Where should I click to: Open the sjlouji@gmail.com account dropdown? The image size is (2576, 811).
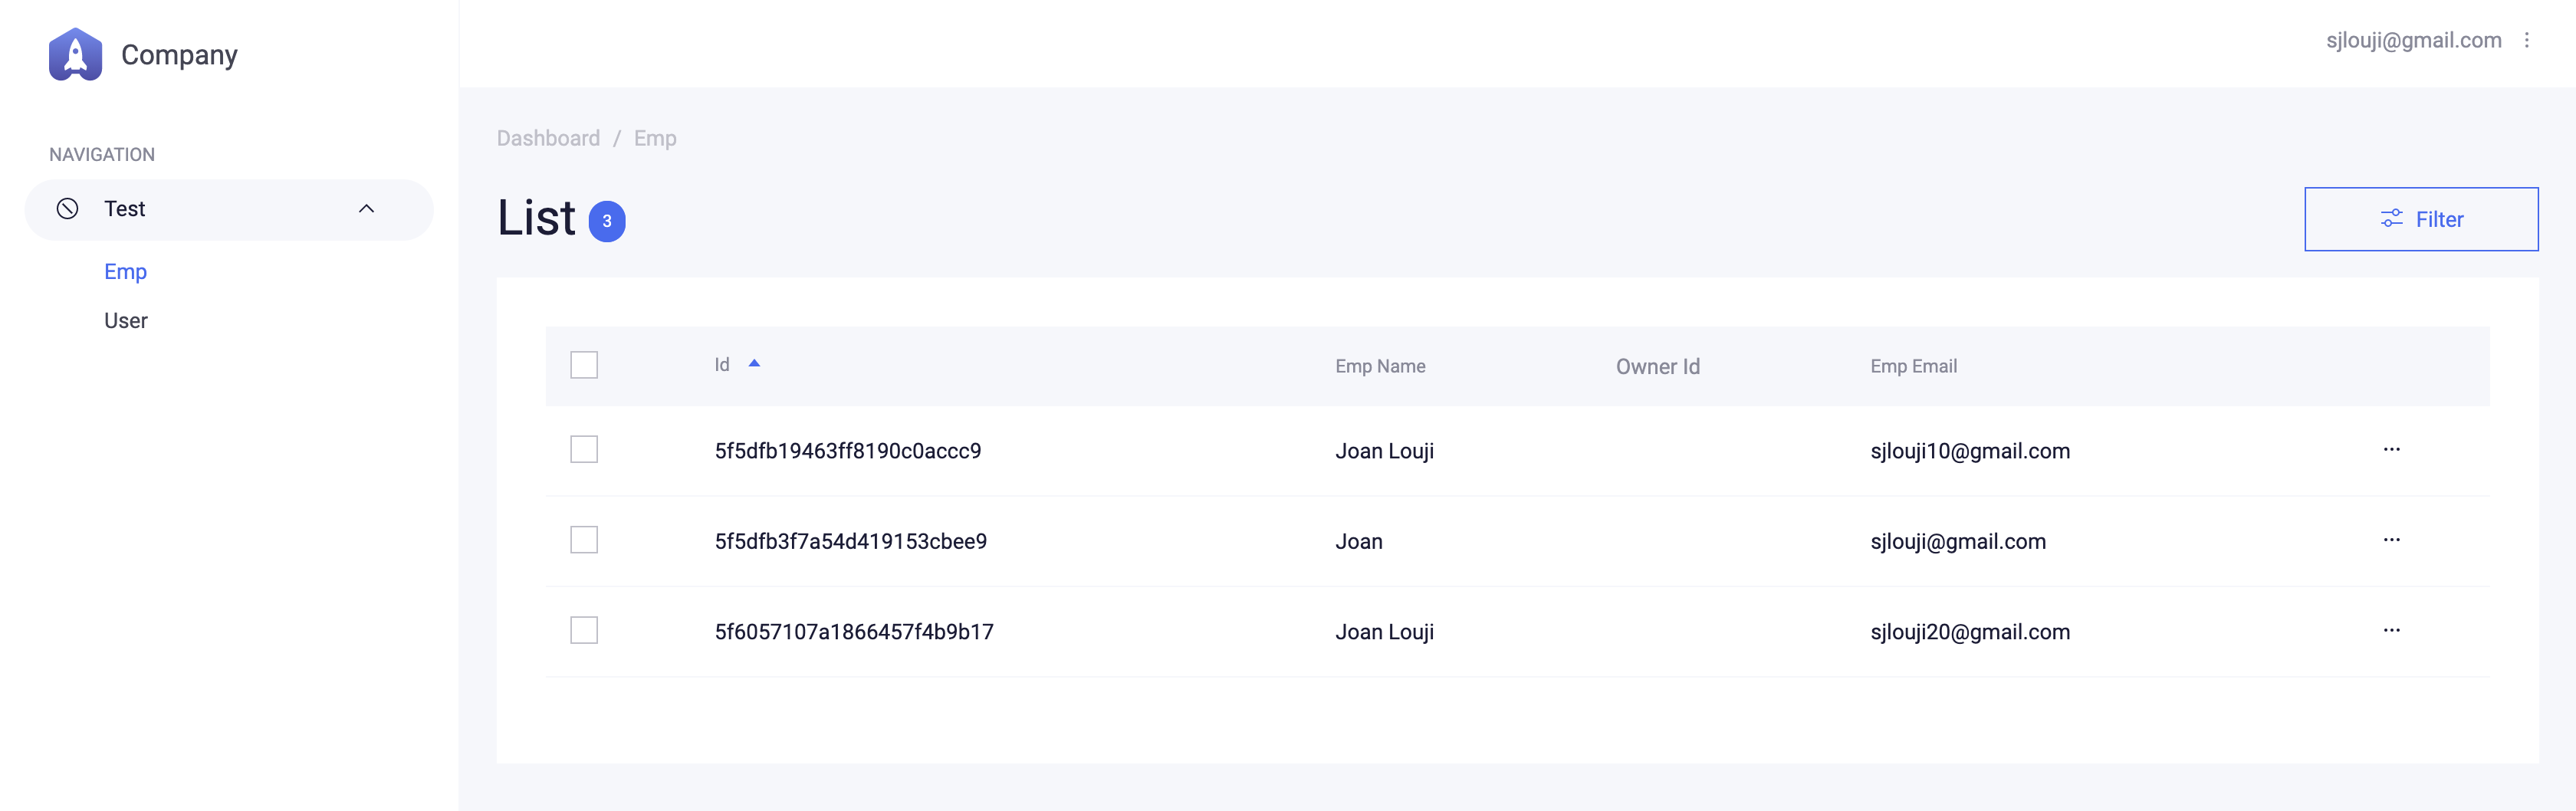tap(2413, 40)
